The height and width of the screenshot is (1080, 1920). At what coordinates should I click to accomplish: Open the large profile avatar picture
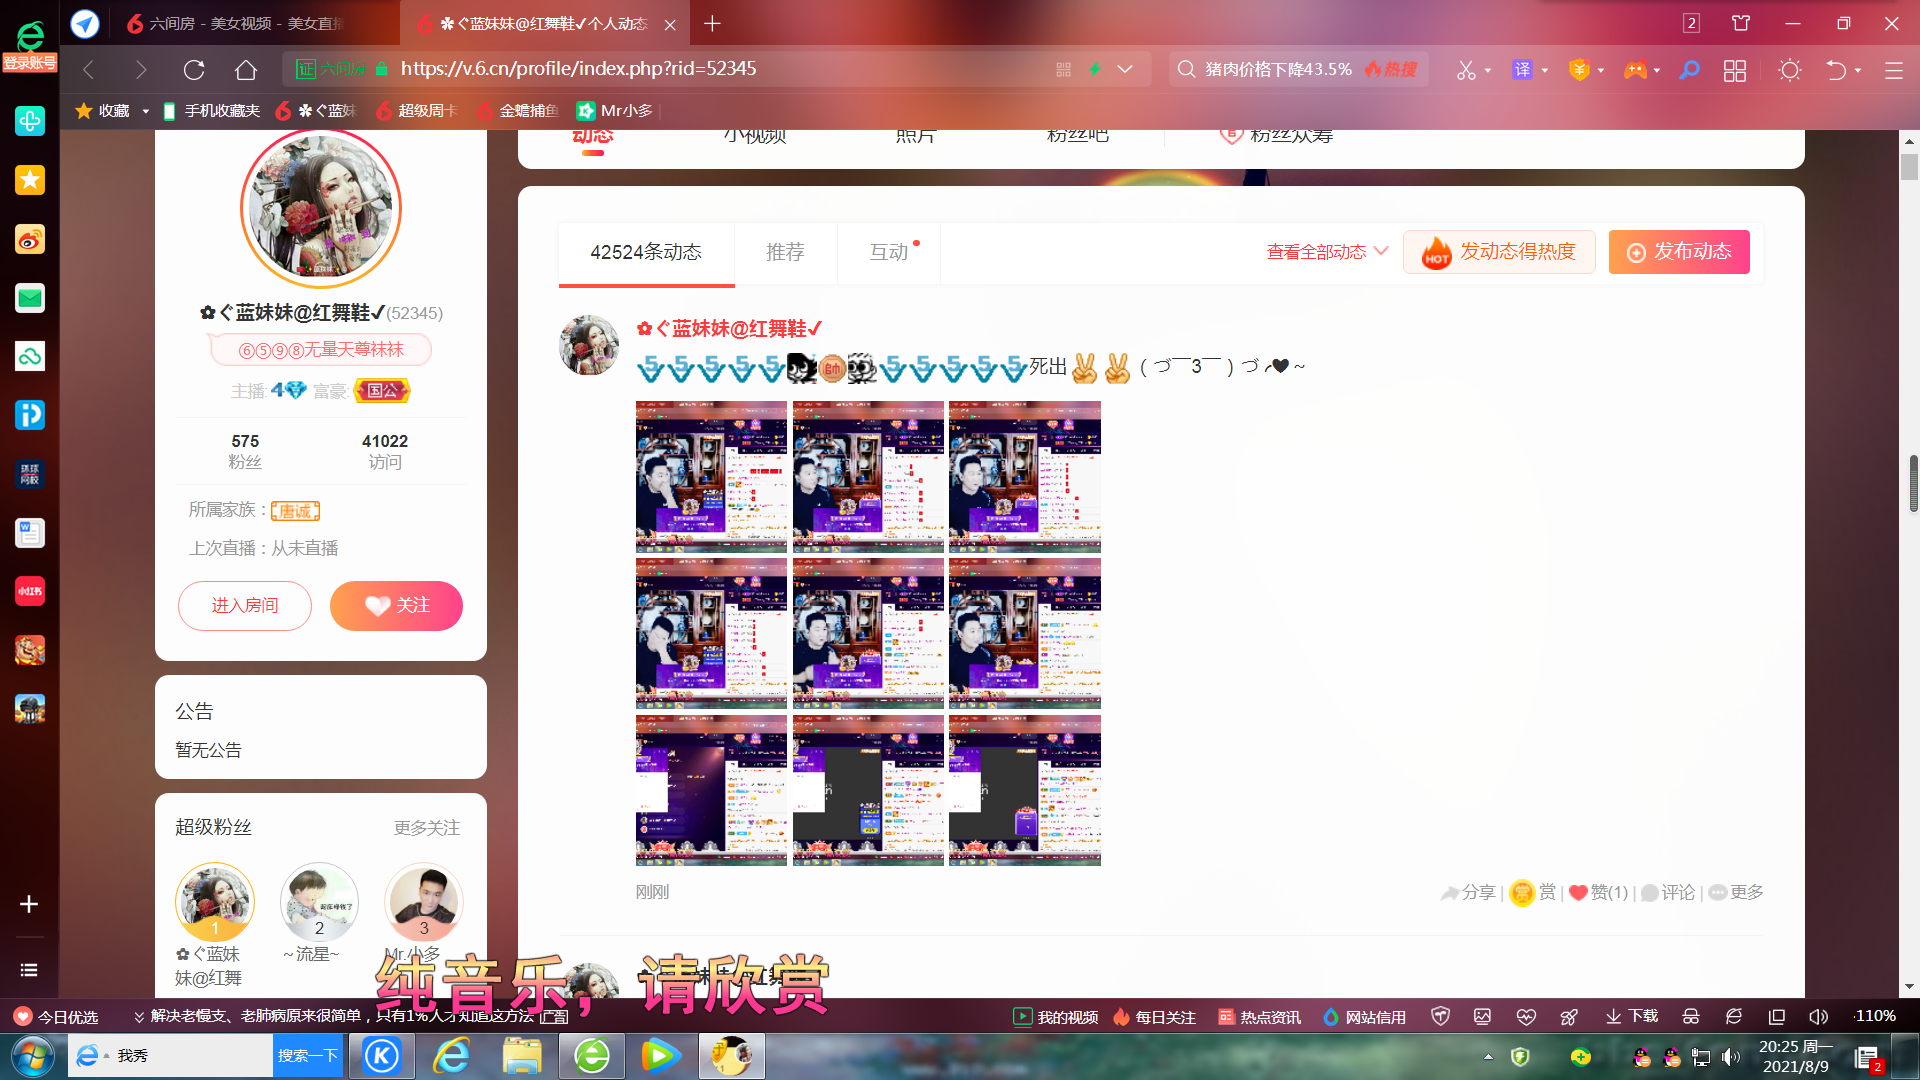pyautogui.click(x=320, y=208)
